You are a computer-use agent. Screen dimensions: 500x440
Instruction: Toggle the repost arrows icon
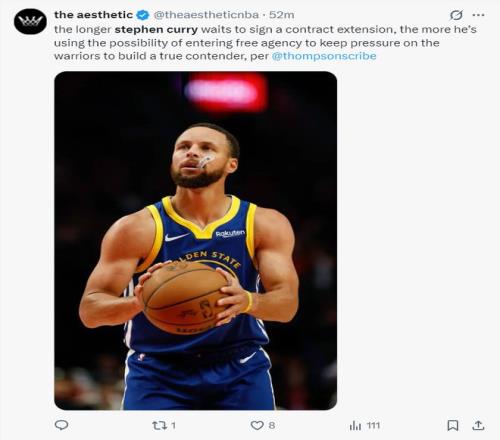click(x=159, y=425)
